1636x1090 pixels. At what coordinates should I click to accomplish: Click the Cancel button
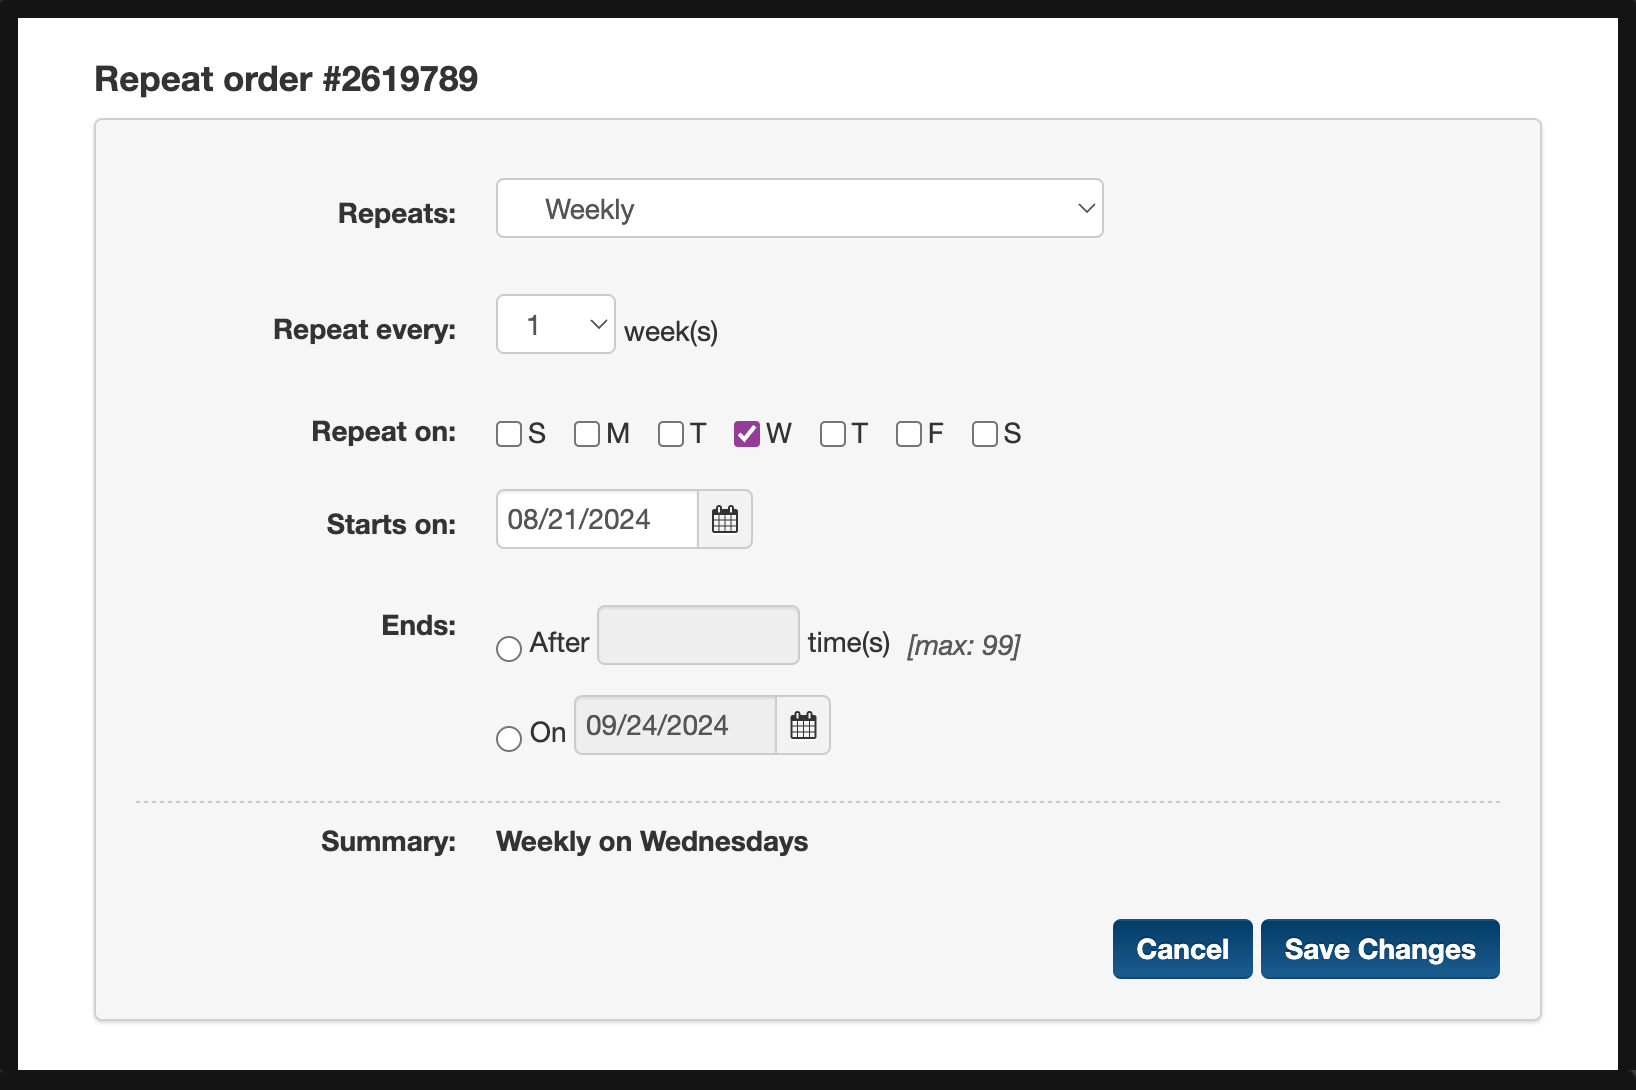1182,948
